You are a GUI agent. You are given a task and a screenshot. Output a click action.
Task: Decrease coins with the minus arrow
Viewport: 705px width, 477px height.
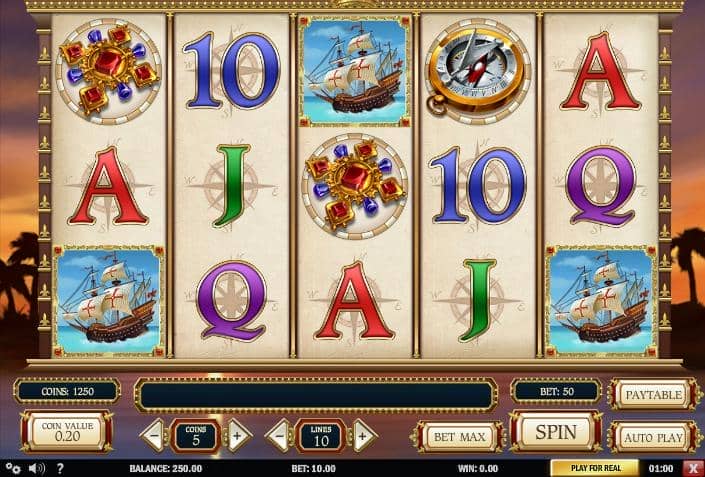pos(155,436)
